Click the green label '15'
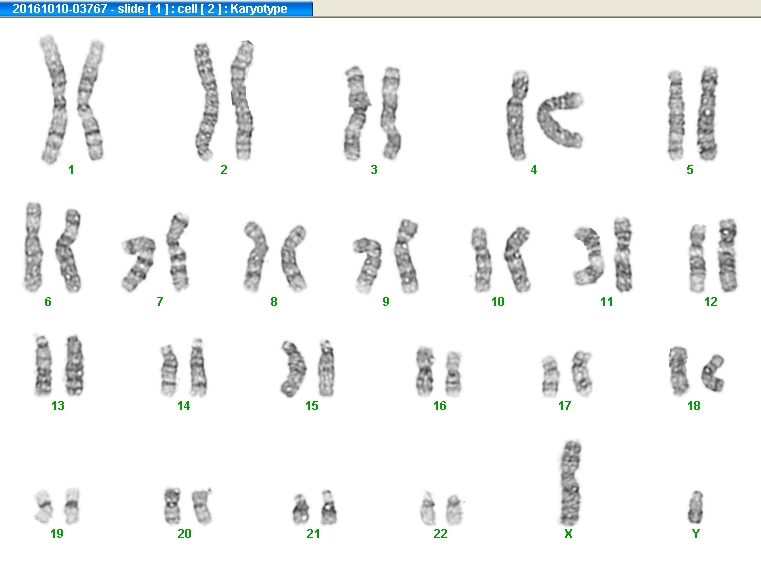The width and height of the screenshot is (761, 585). 312,406
